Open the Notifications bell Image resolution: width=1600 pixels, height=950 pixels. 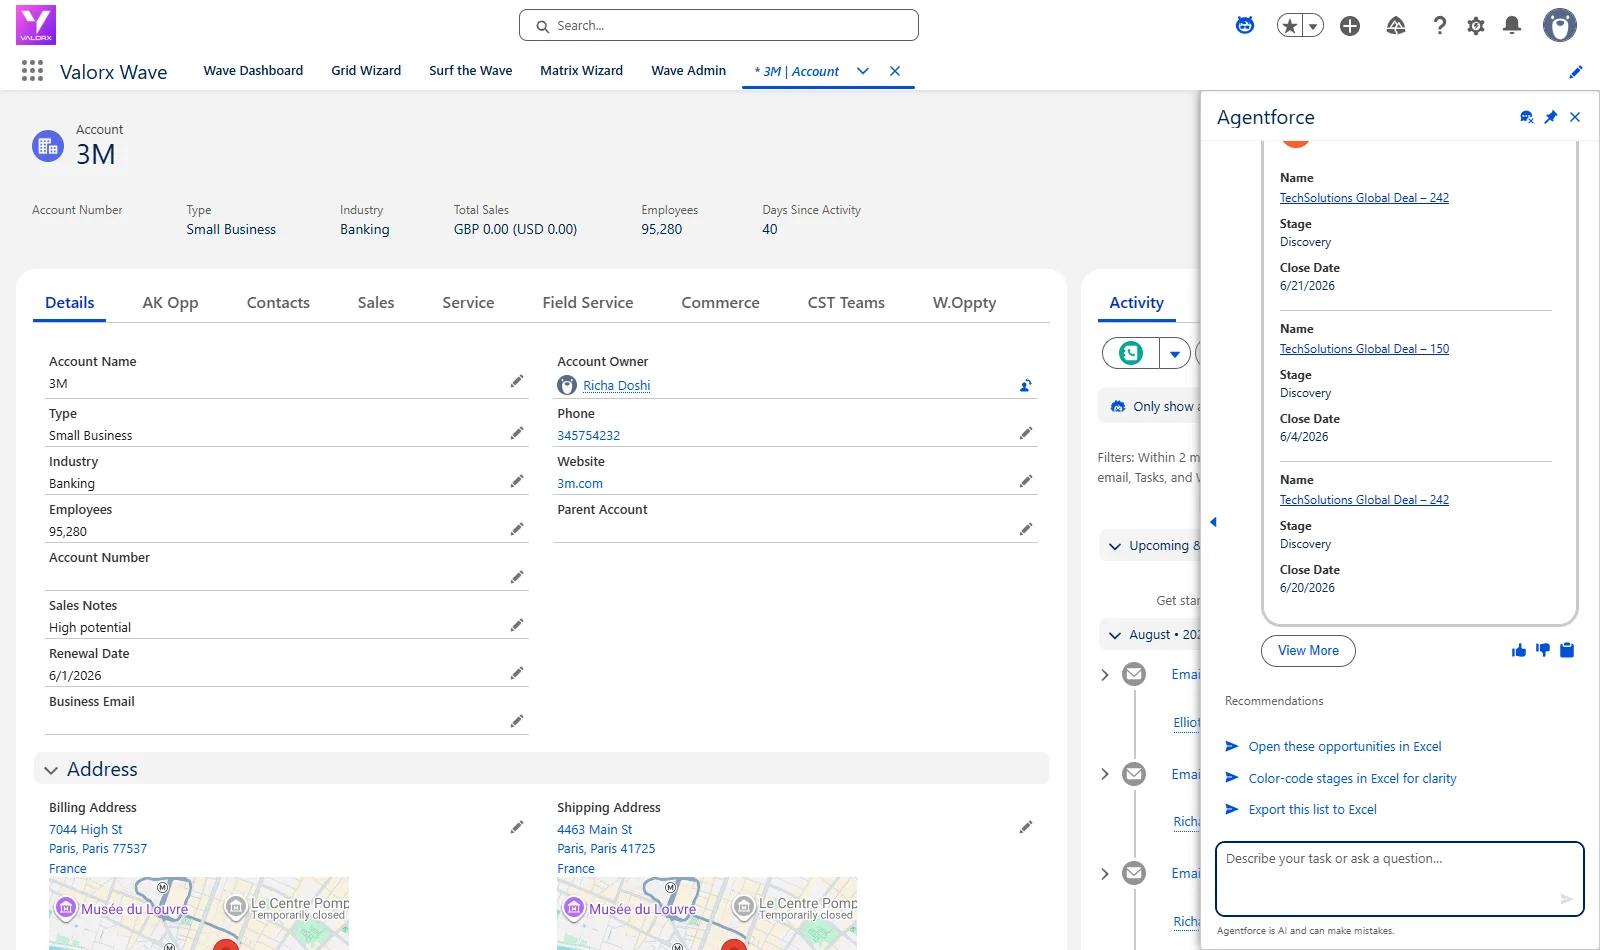[1512, 26]
